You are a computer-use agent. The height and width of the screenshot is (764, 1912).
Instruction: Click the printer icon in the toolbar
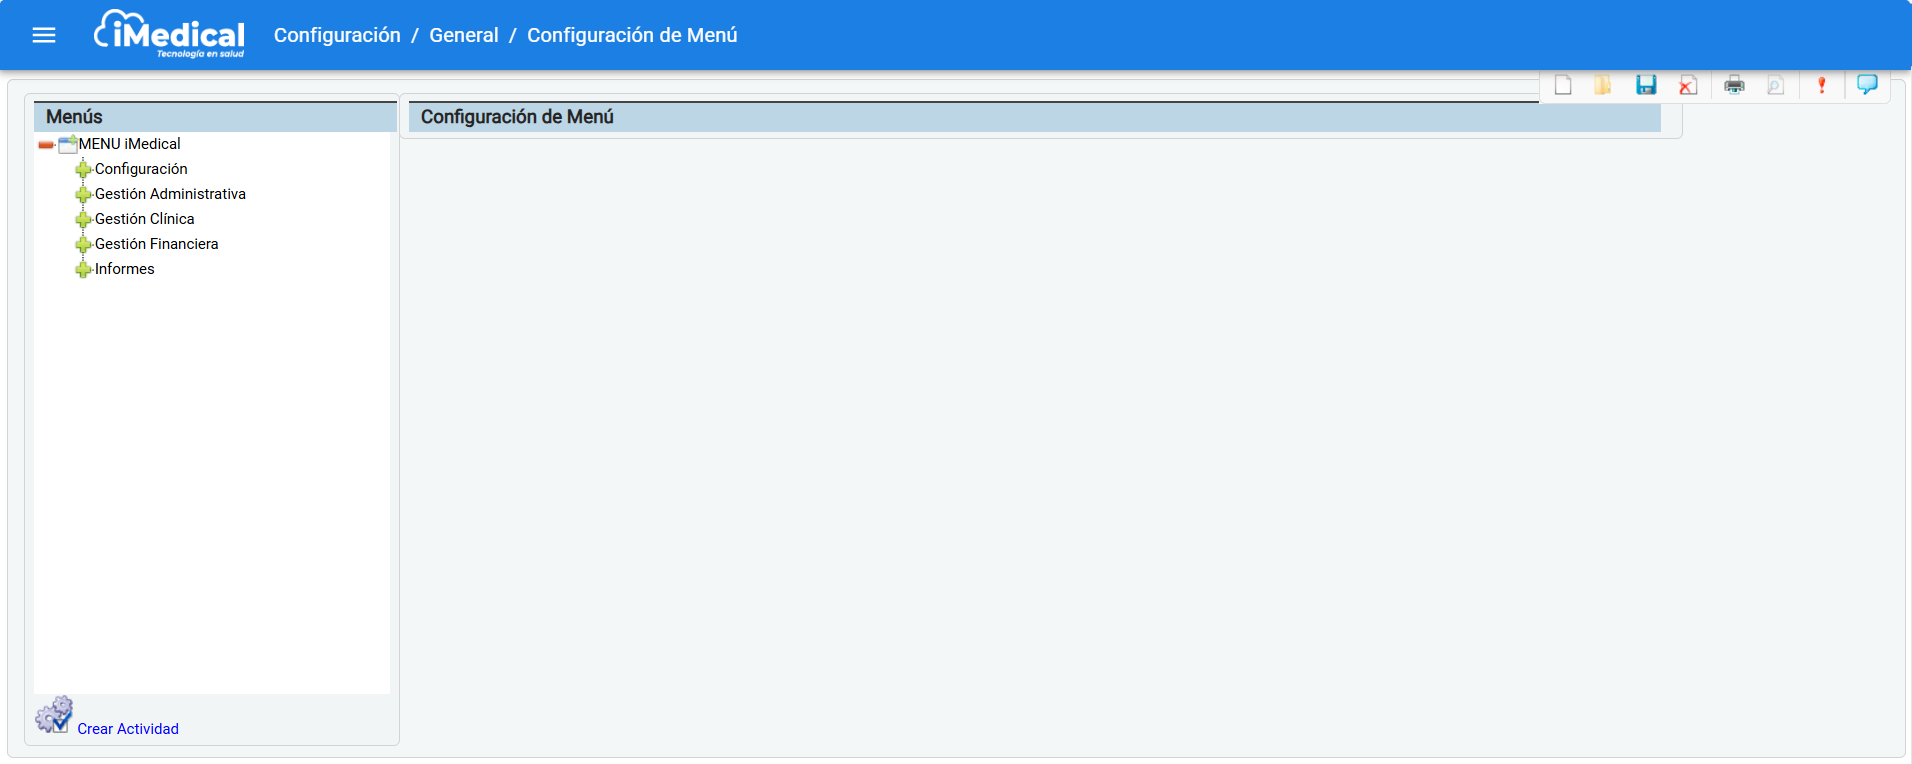coord(1735,85)
